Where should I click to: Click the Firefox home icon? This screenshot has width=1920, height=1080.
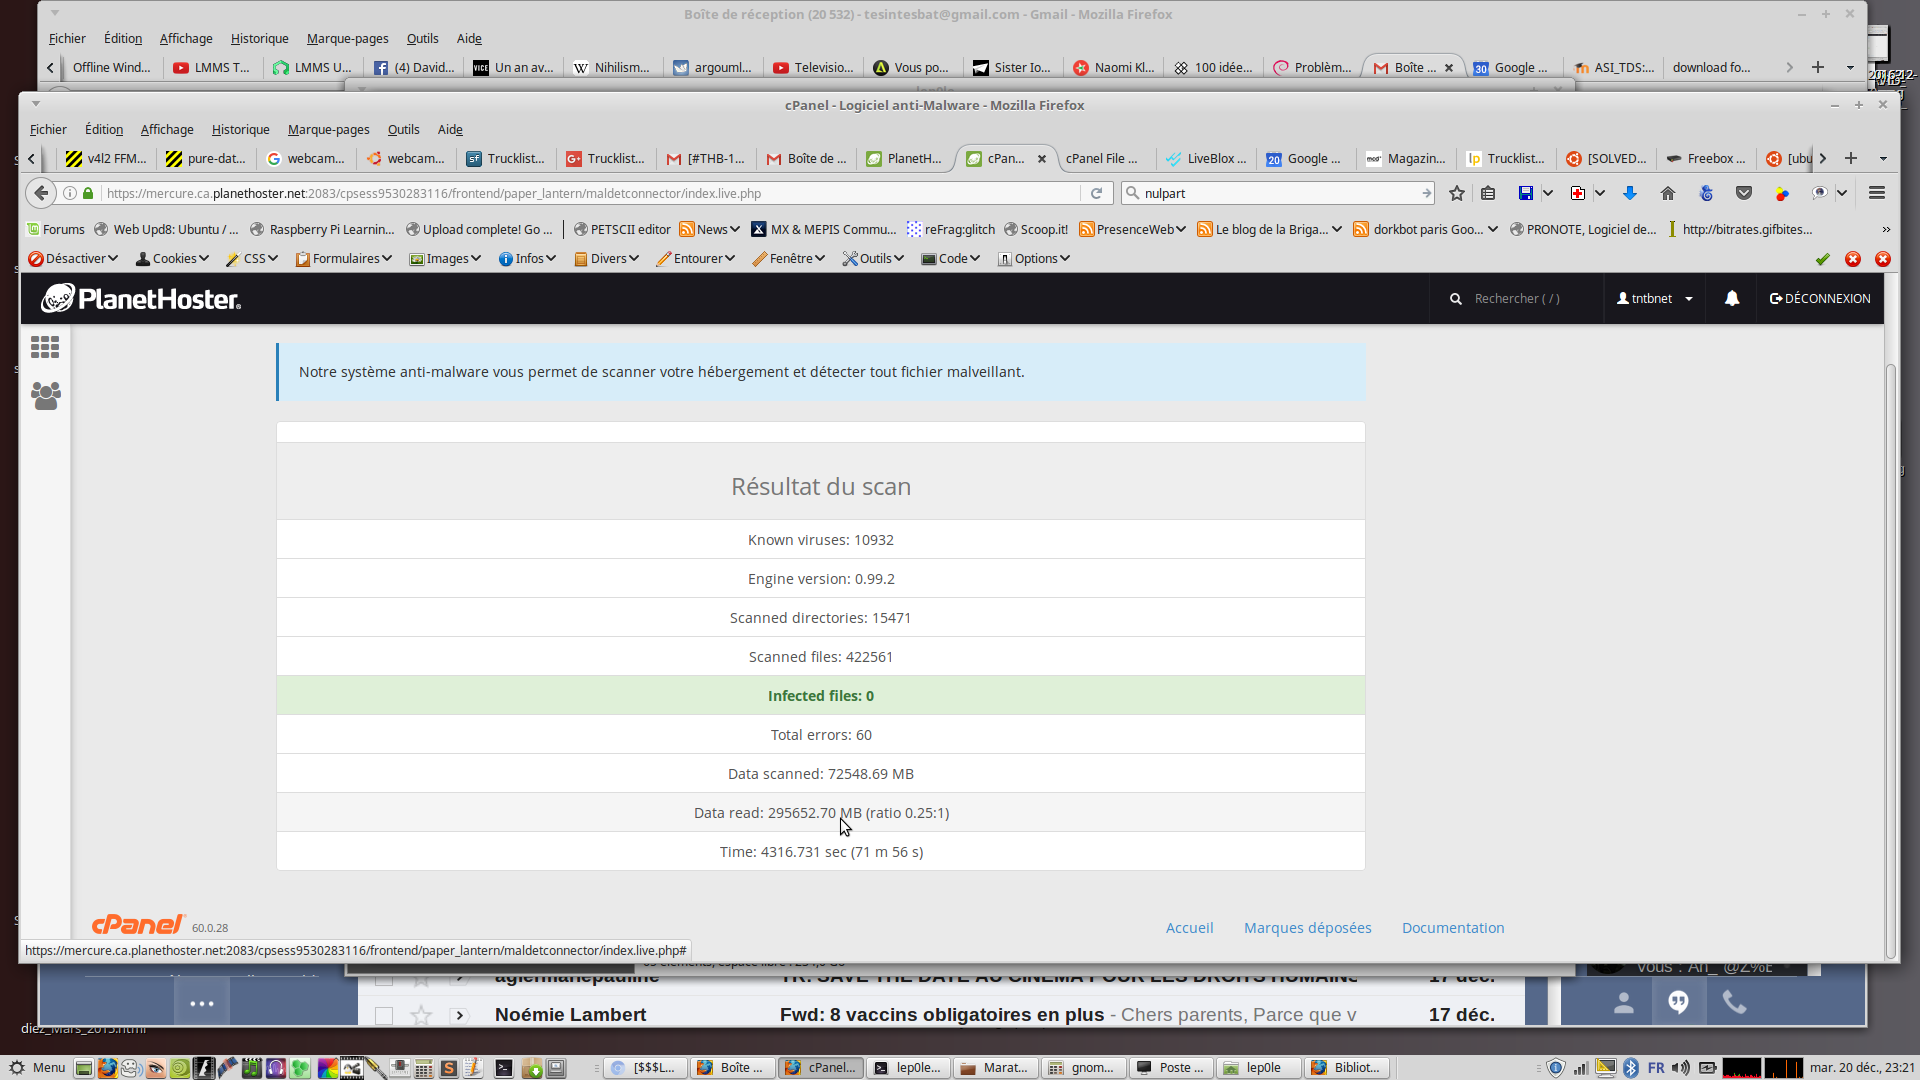(1667, 193)
